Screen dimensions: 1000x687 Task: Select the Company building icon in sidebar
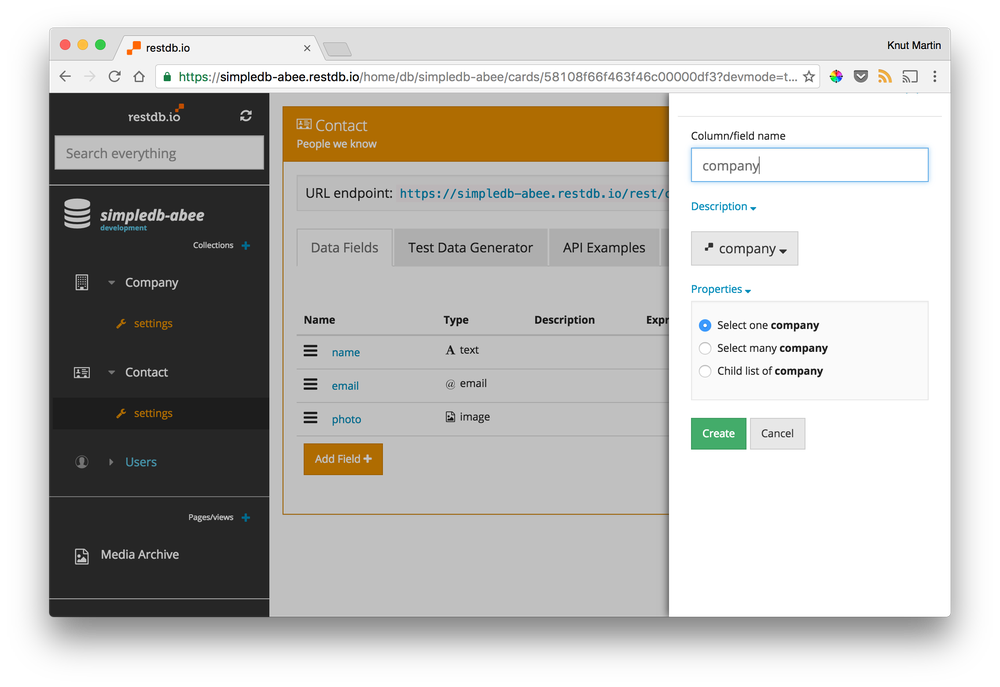[x=81, y=282]
